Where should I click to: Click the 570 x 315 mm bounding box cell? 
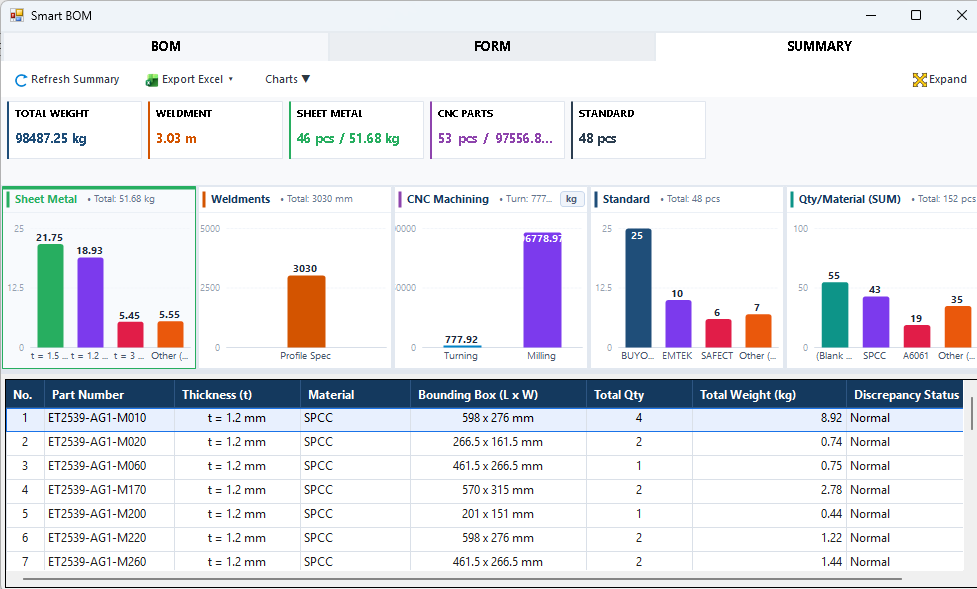498,490
